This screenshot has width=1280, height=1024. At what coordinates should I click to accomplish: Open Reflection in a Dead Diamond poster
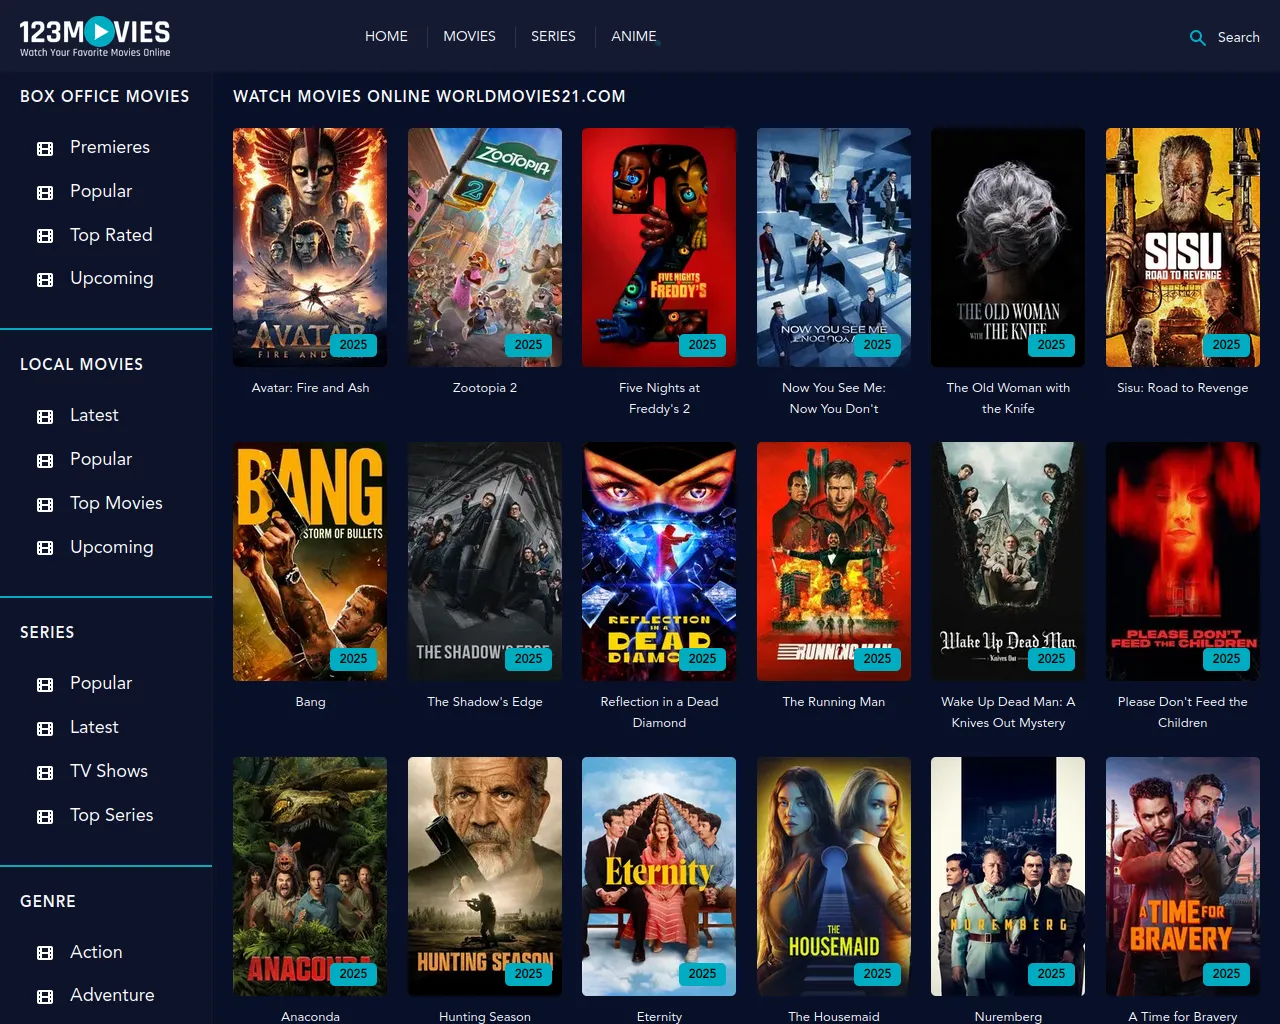pos(659,562)
